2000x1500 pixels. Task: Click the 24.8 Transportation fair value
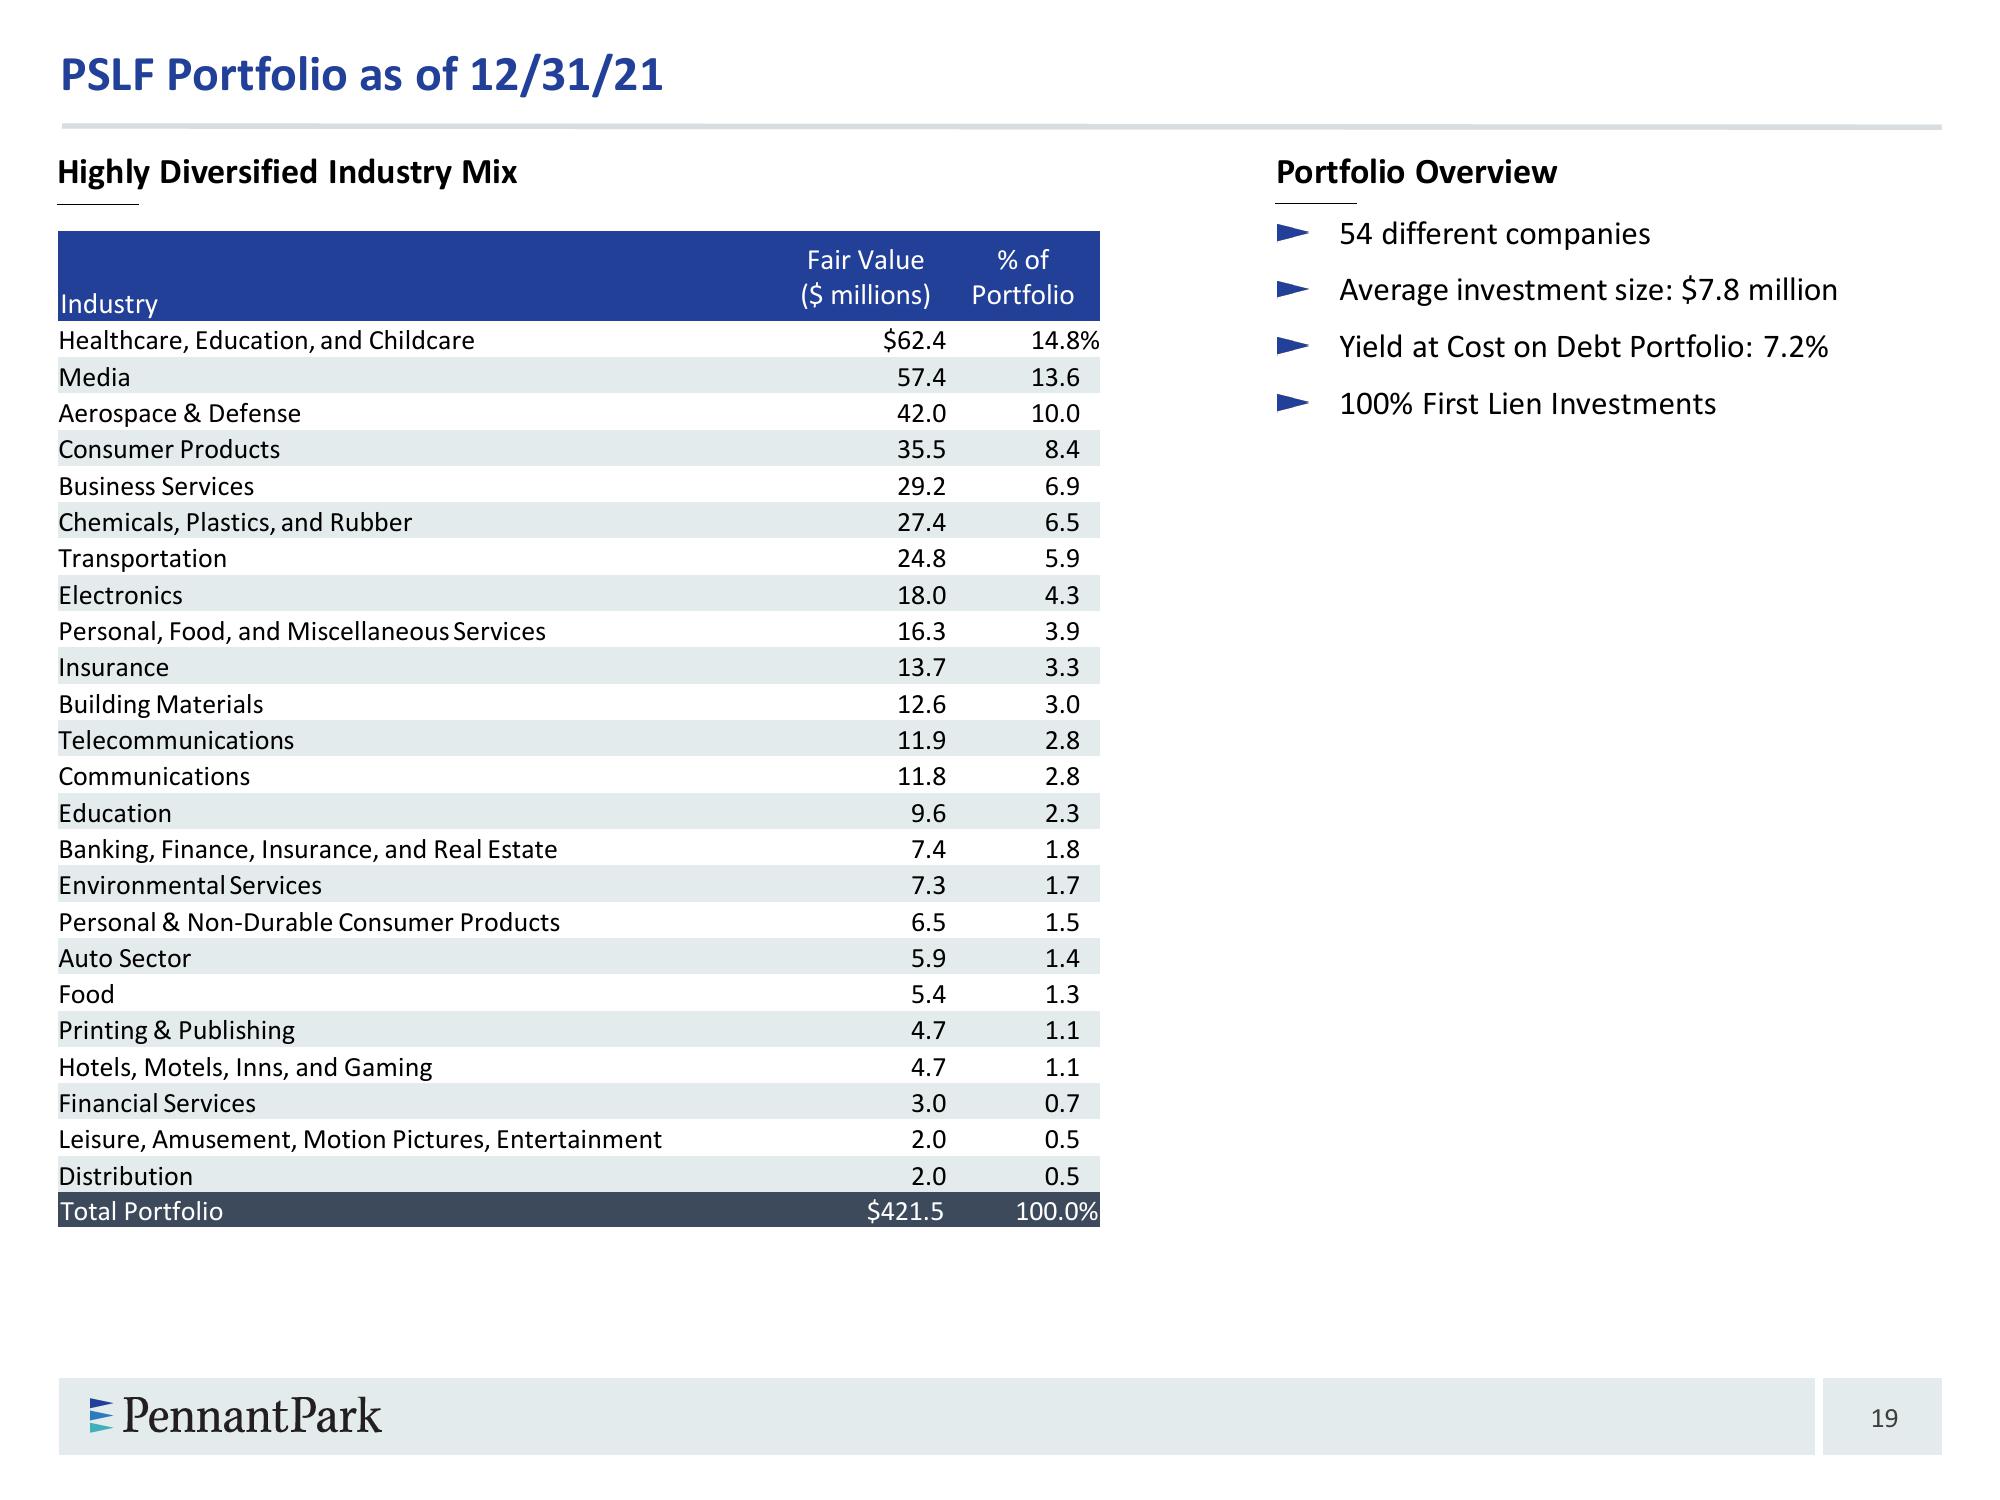(921, 559)
